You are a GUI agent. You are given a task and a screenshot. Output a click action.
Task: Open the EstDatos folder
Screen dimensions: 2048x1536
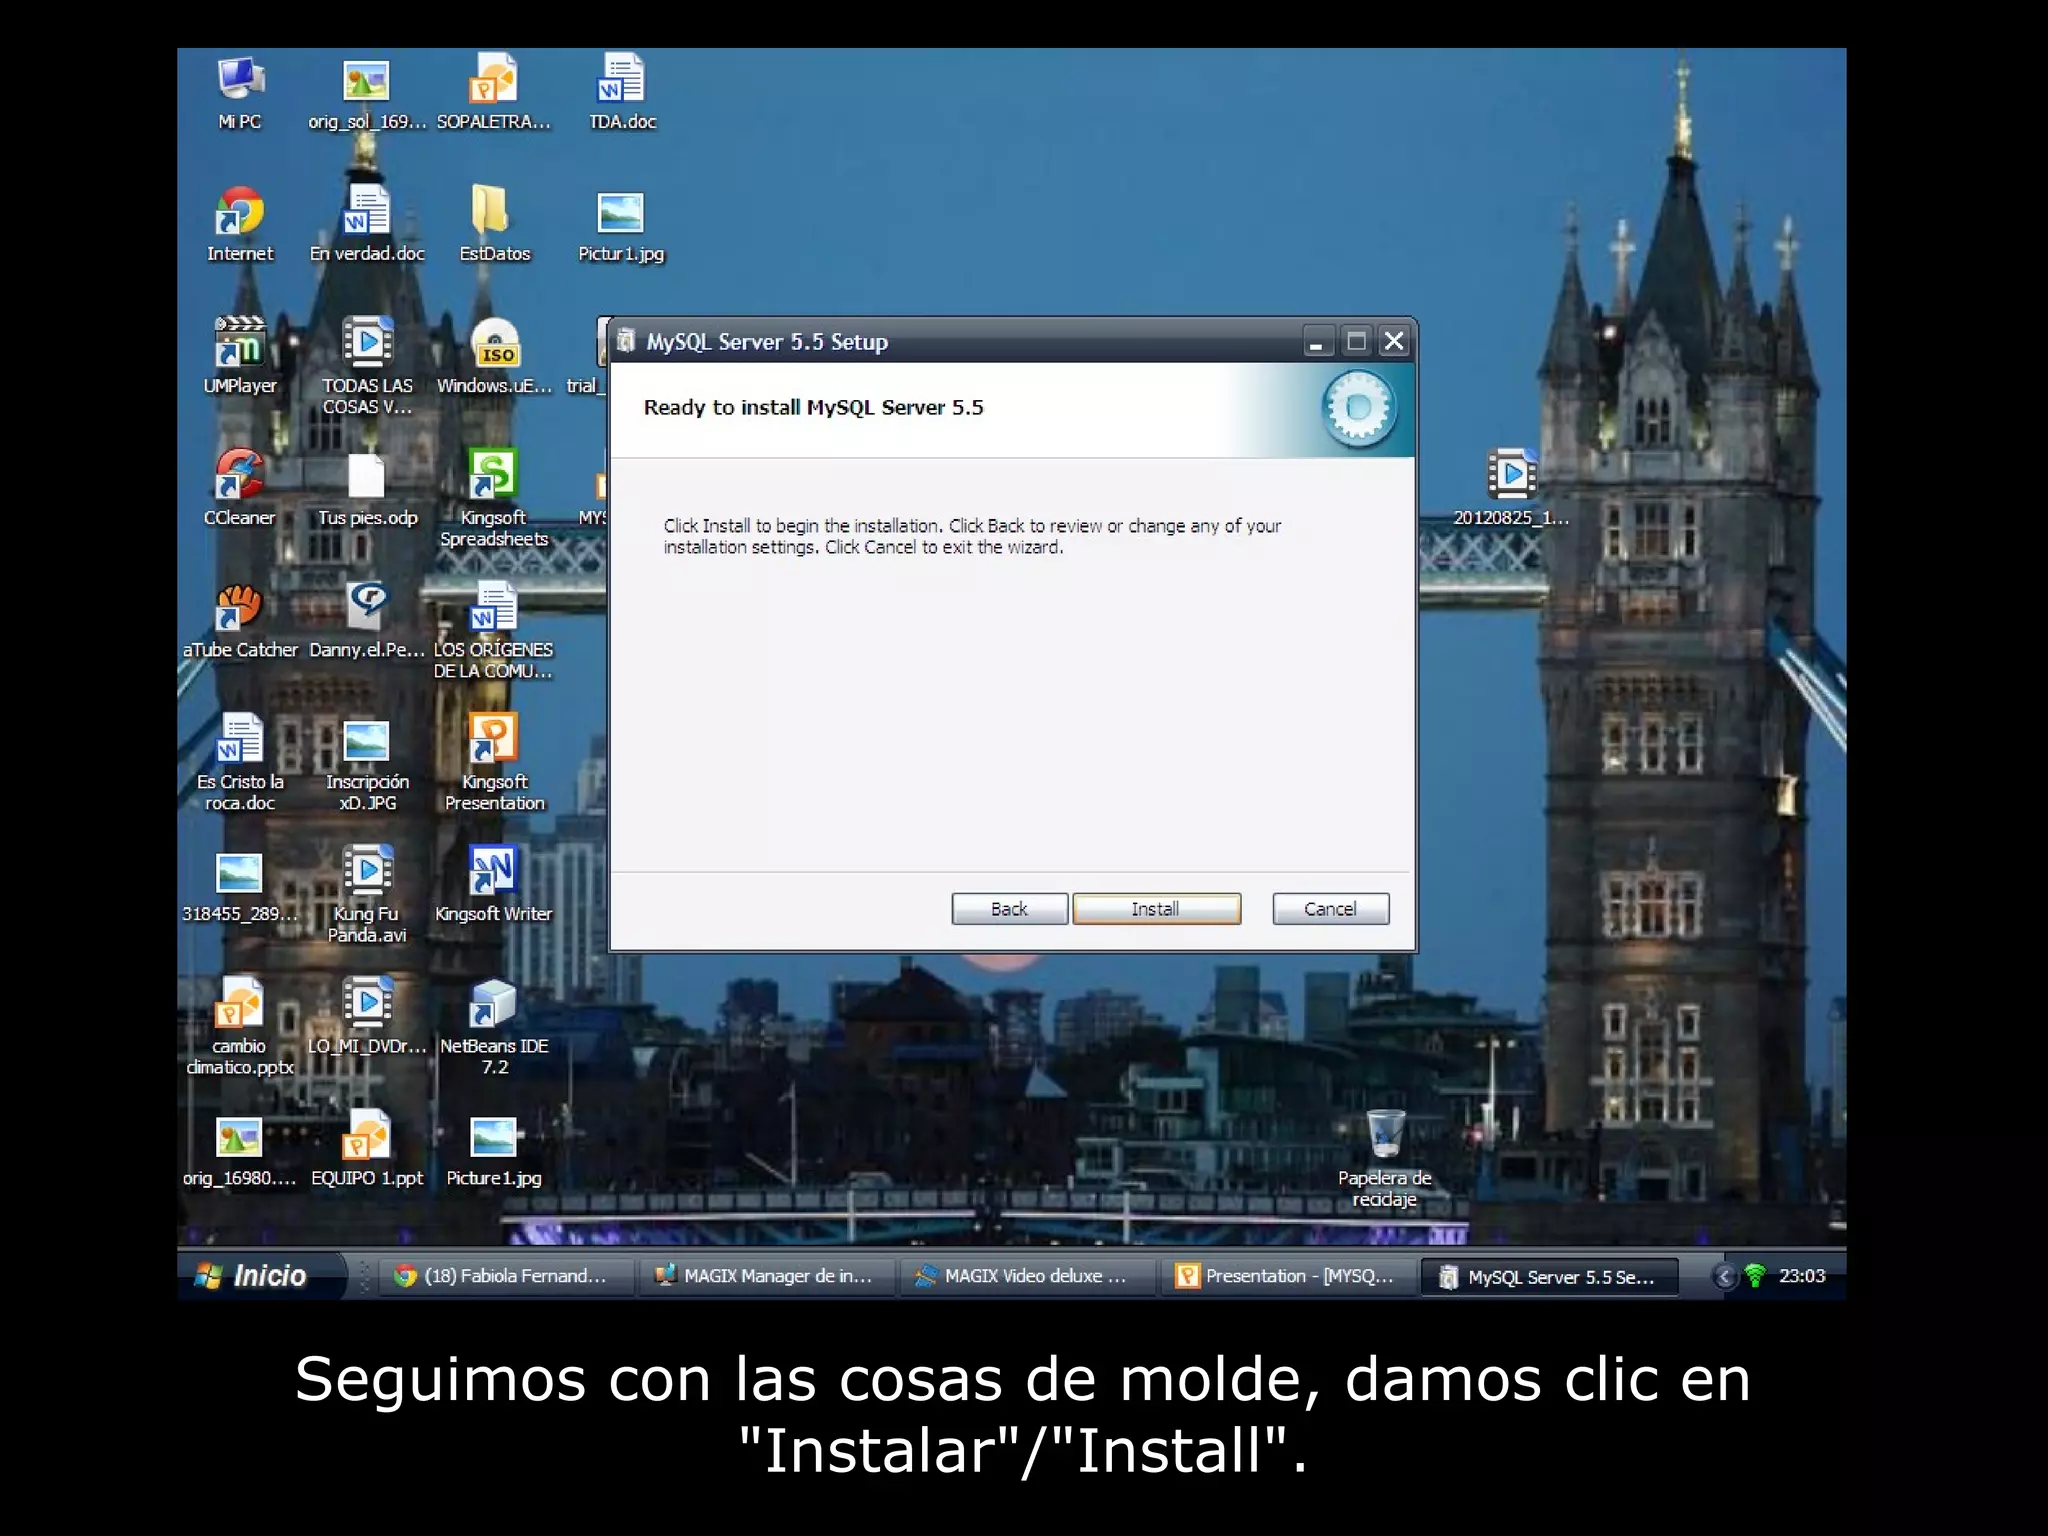click(494, 225)
